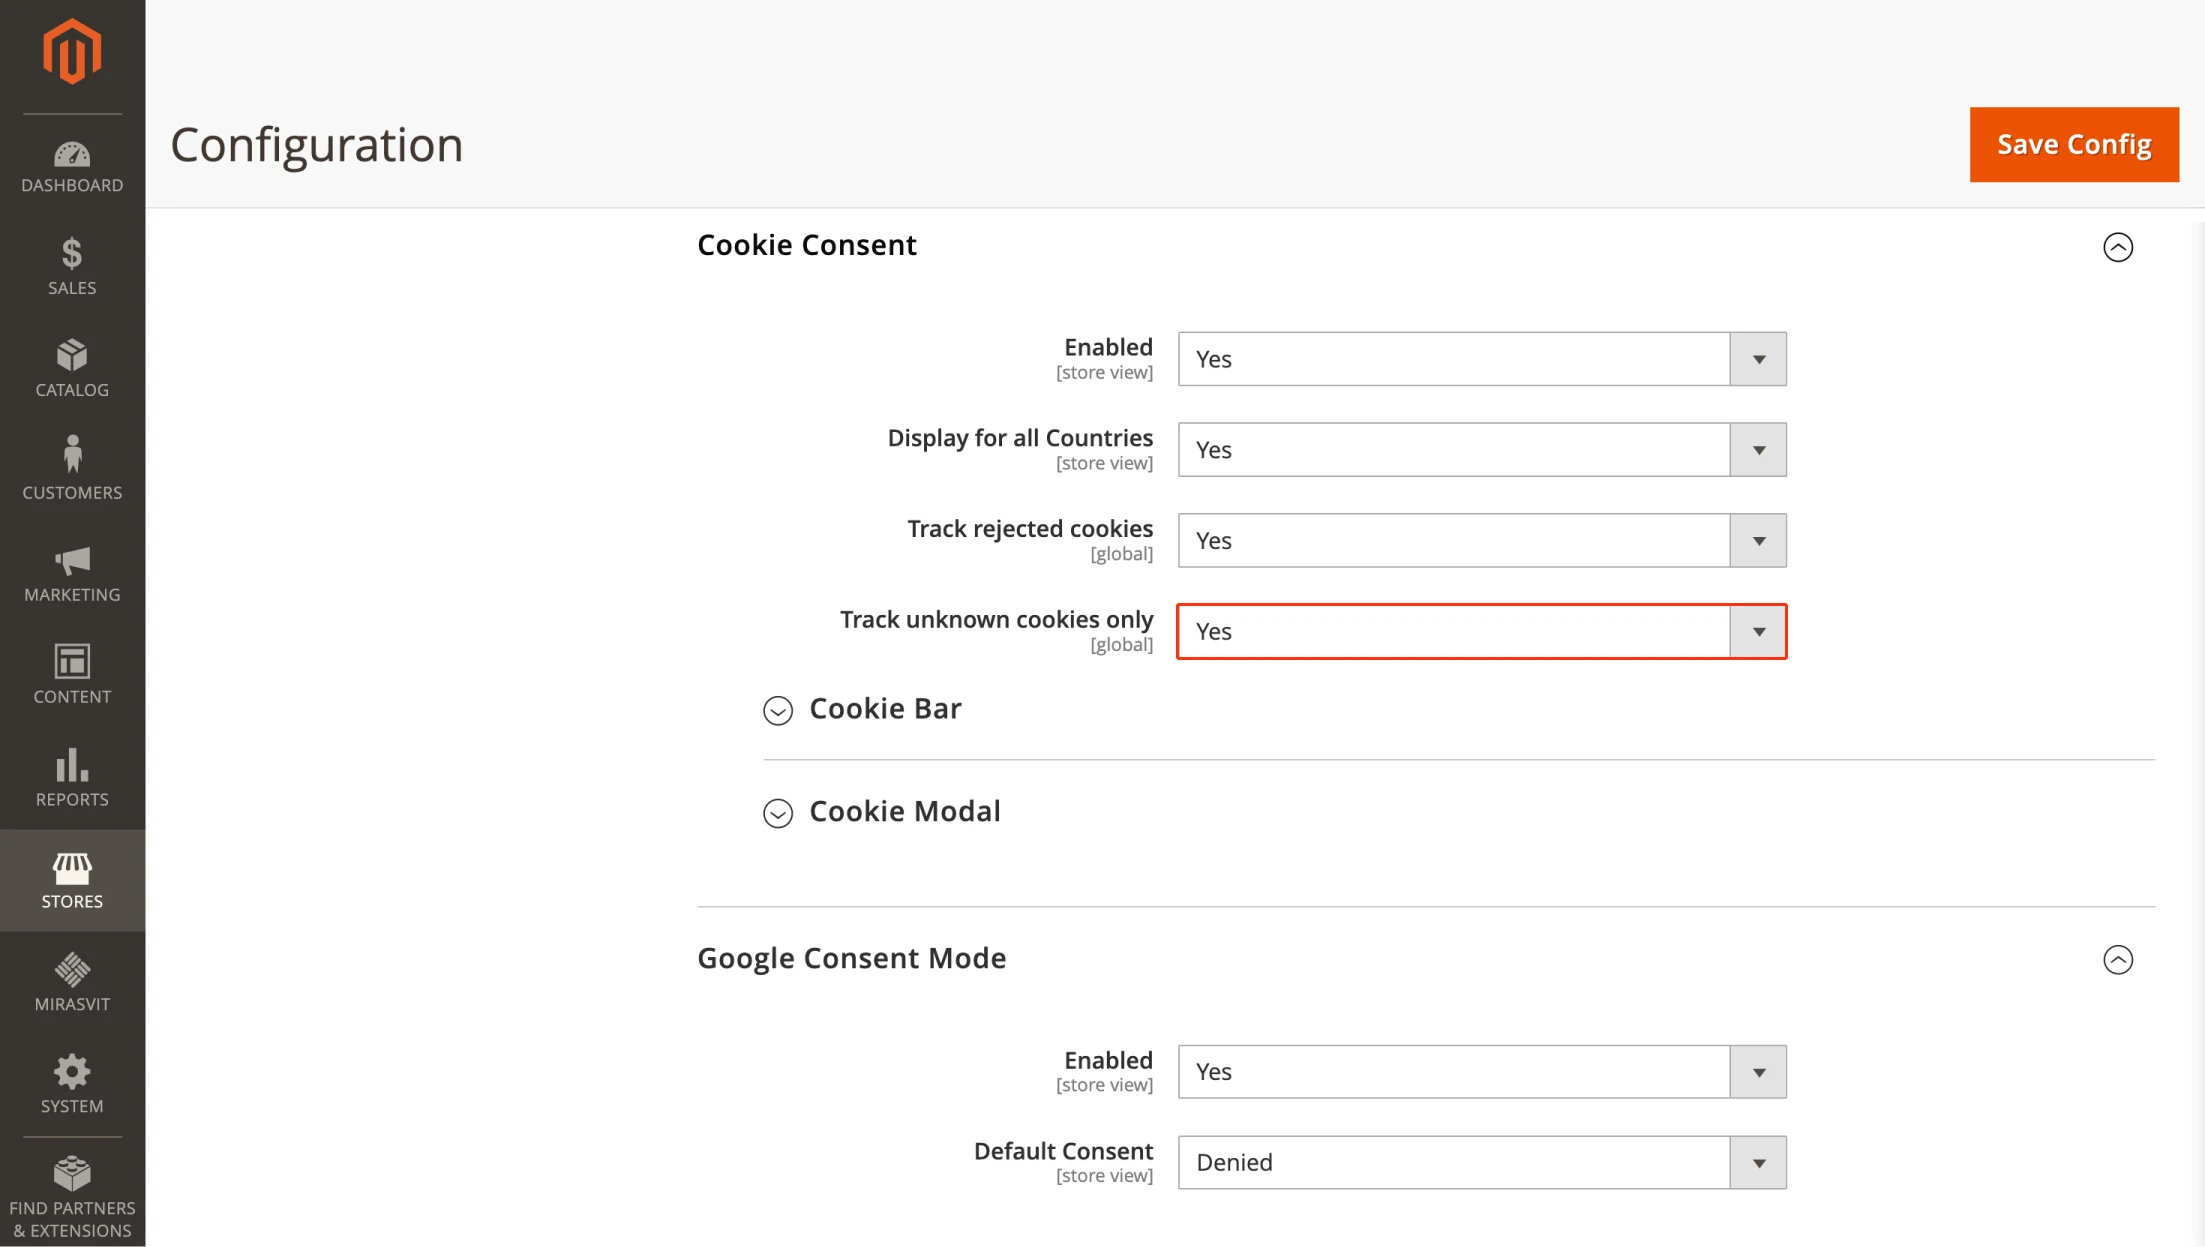Open the Catalog section

71,367
